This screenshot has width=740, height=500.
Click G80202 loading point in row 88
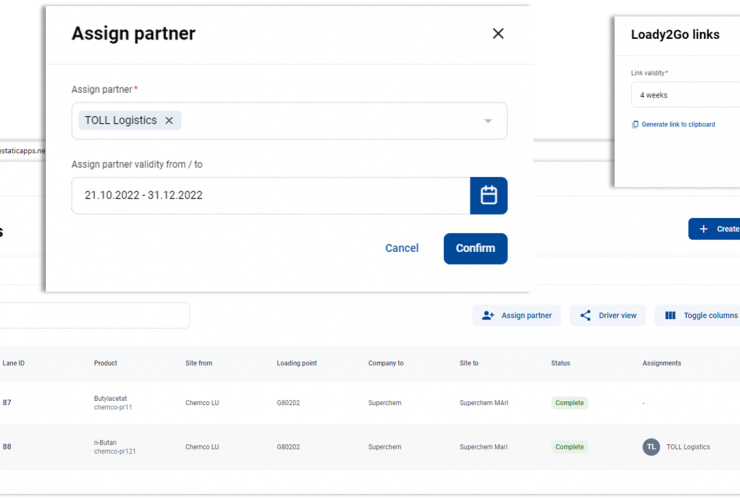(x=288, y=447)
